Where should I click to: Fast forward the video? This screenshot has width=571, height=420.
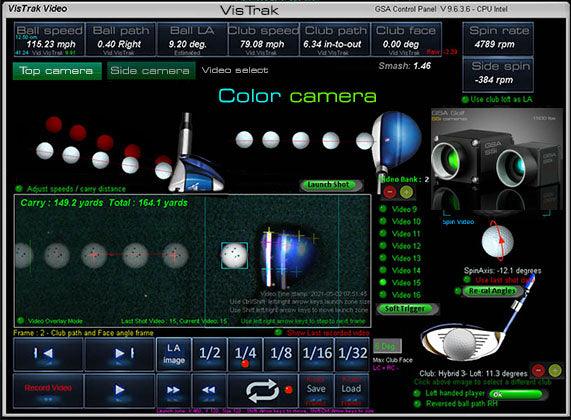174,389
